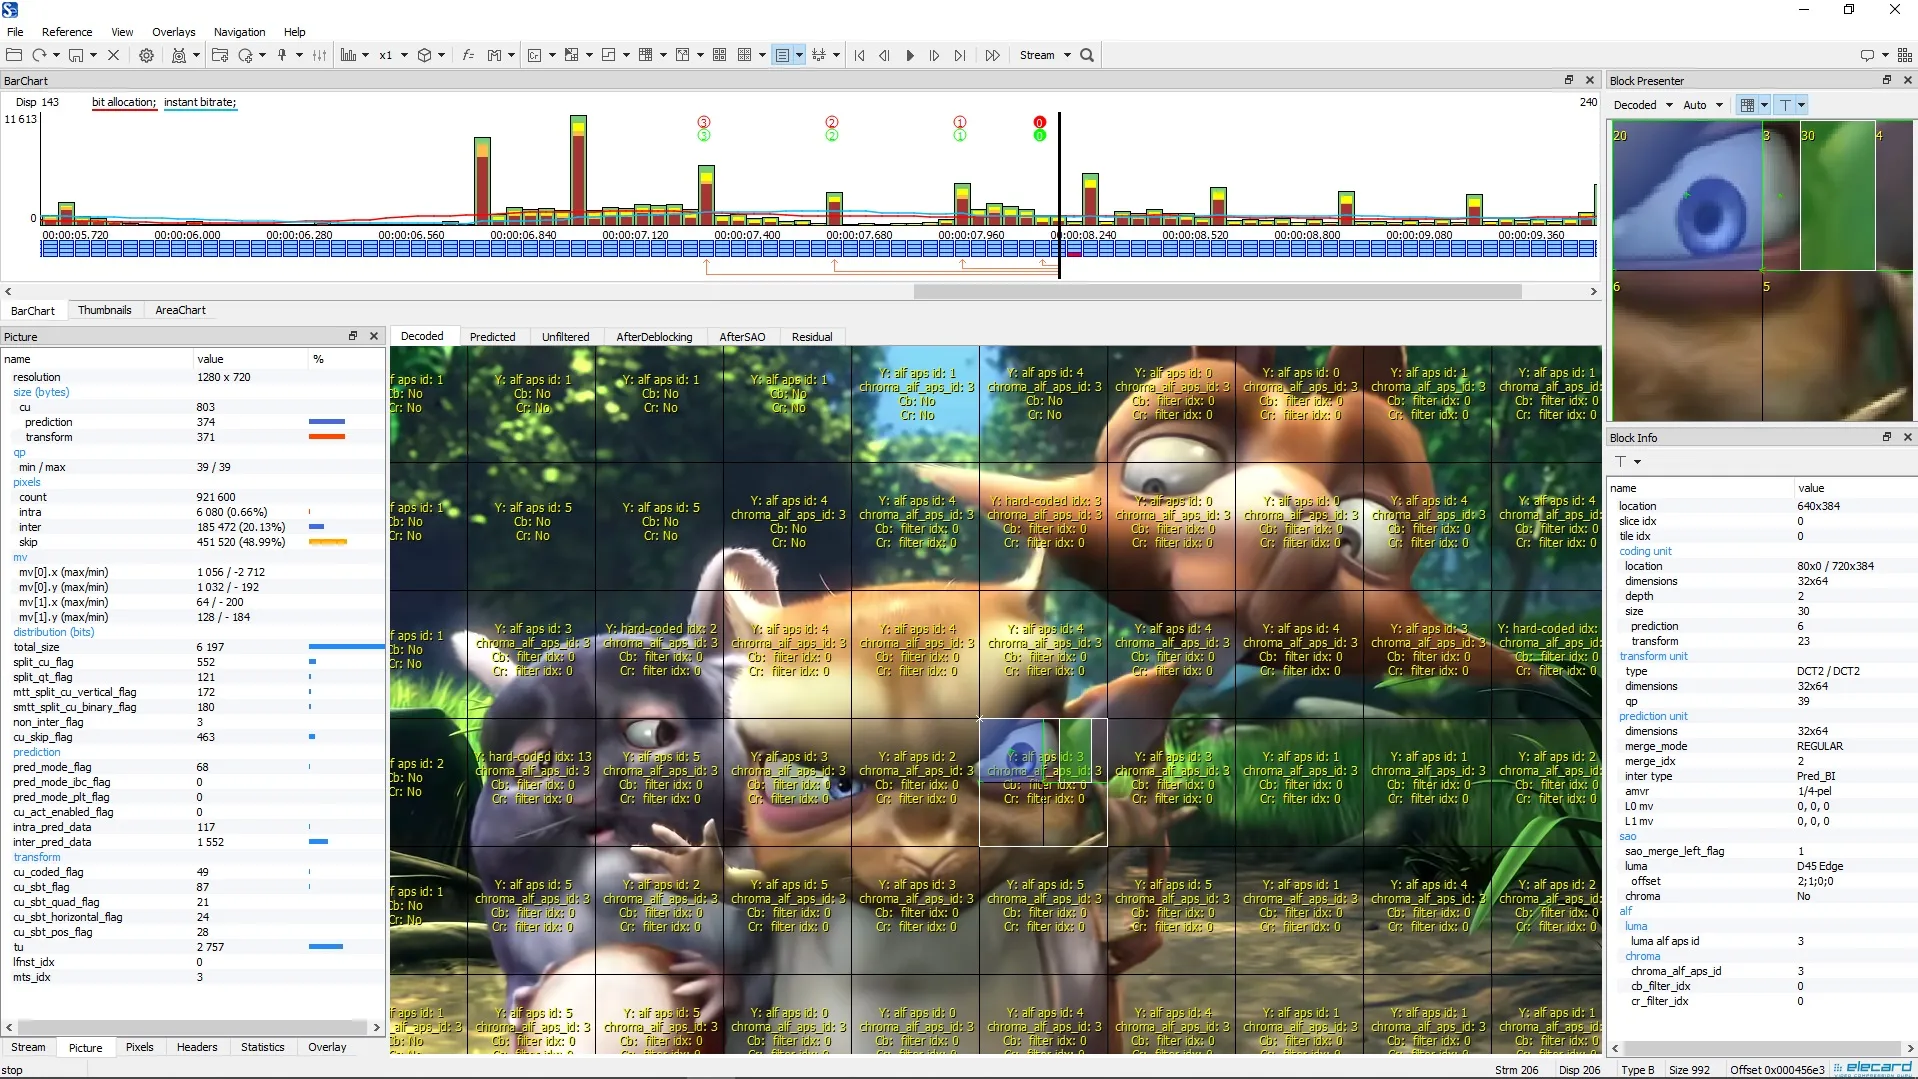Jump to the first frame icon
The width and height of the screenshot is (1918, 1079).
tap(860, 56)
